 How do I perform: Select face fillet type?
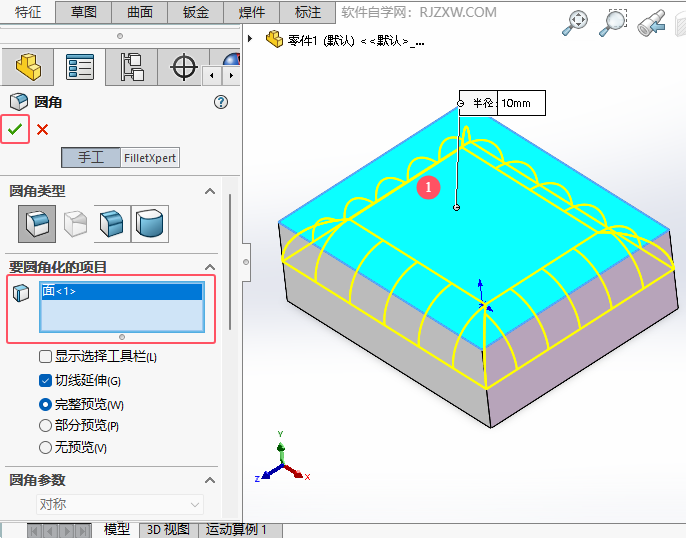pos(112,224)
